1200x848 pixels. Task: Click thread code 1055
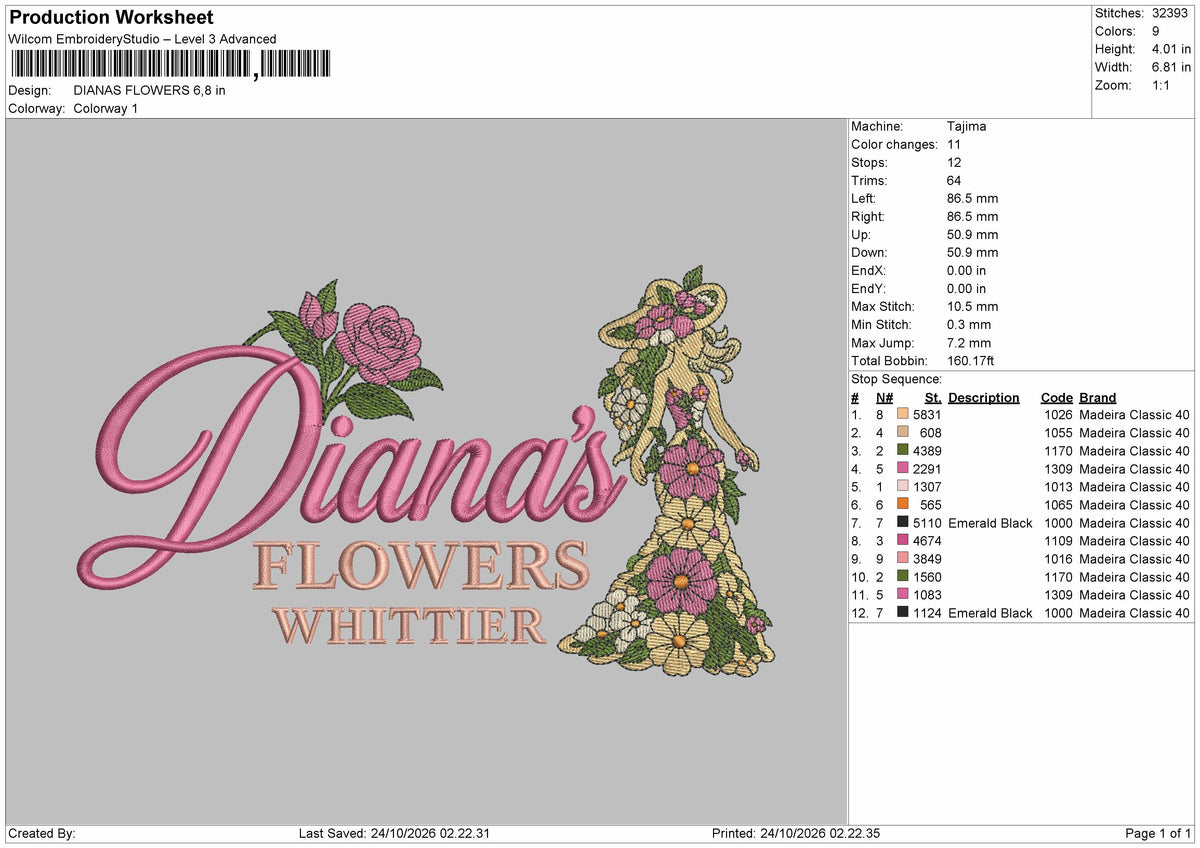point(1058,433)
